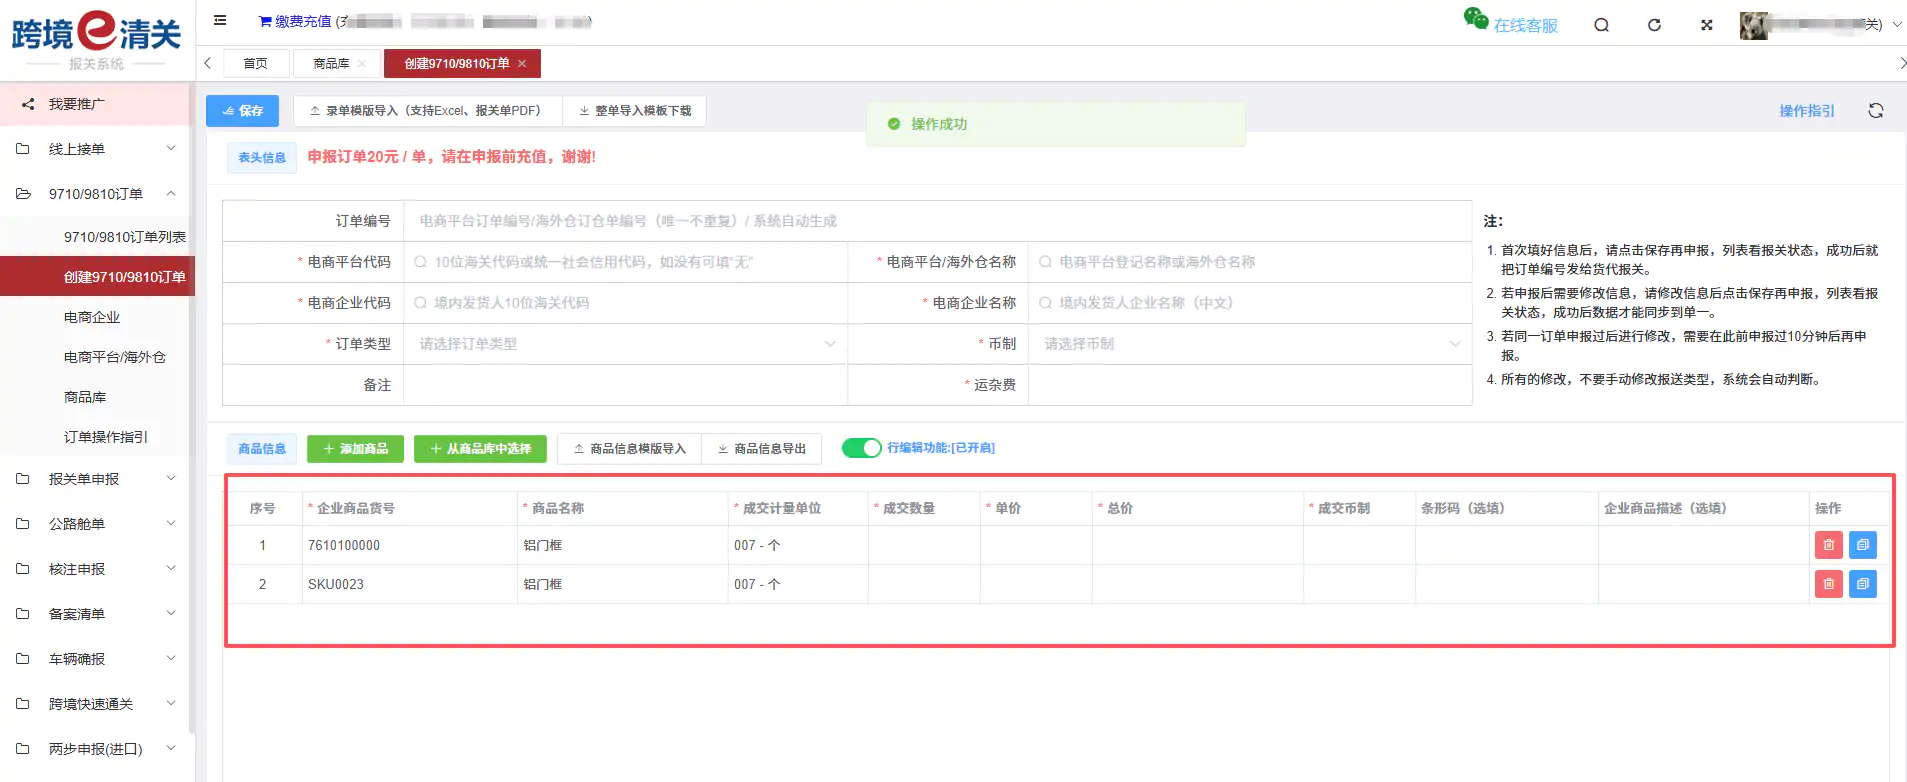Click the 7610100000 product number cell
The width and height of the screenshot is (1907, 782).
point(410,545)
